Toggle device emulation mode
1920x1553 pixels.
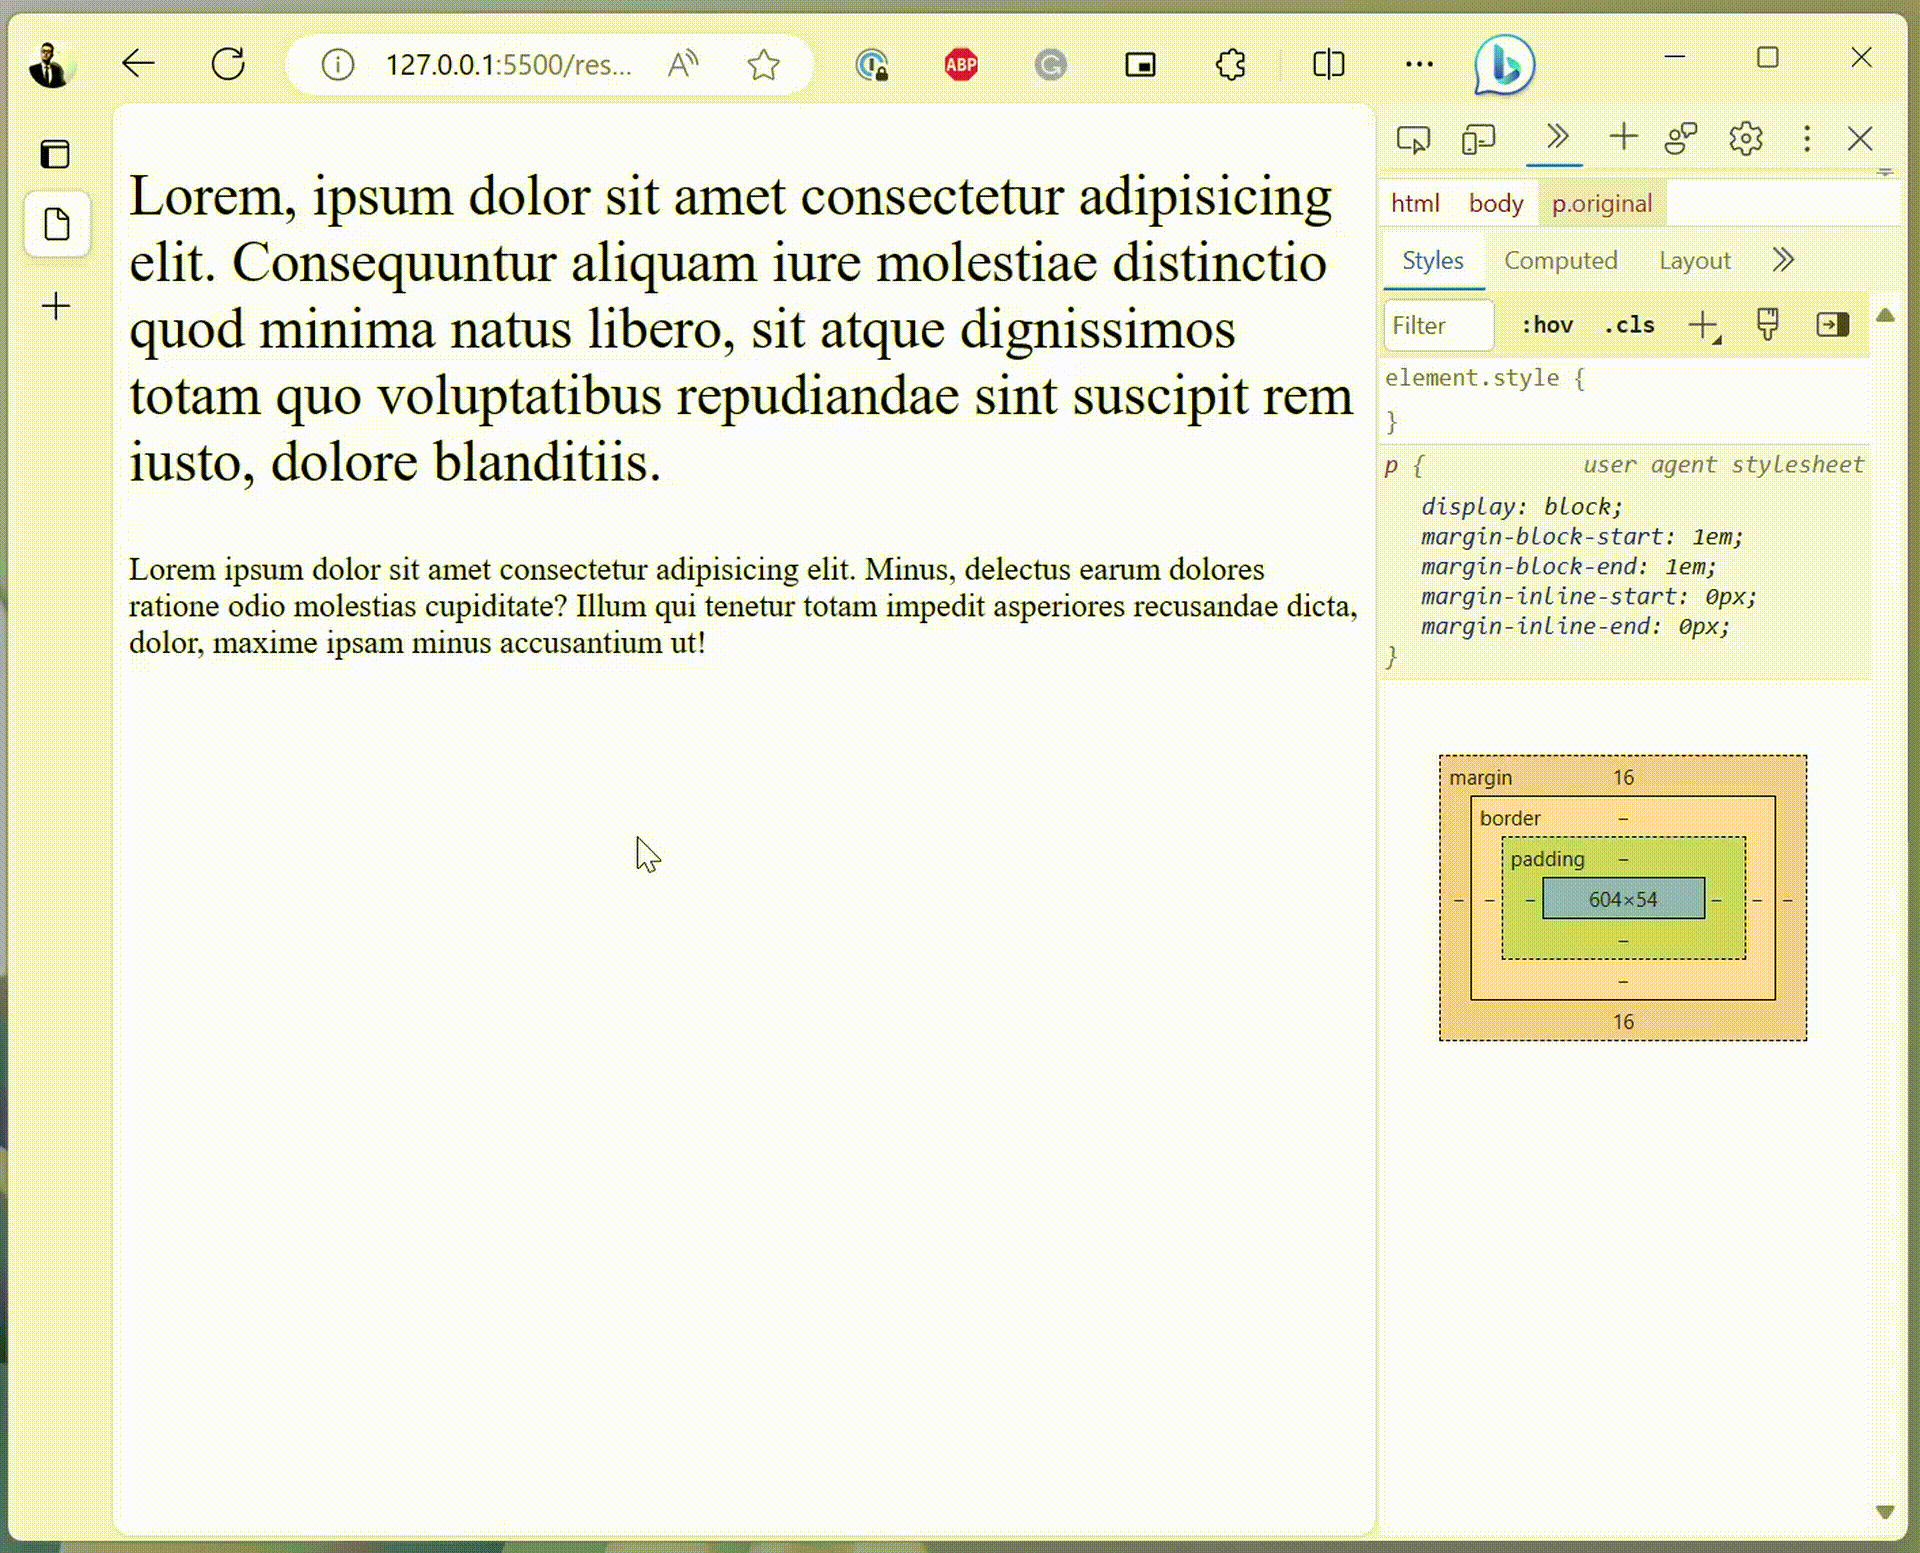point(1479,138)
